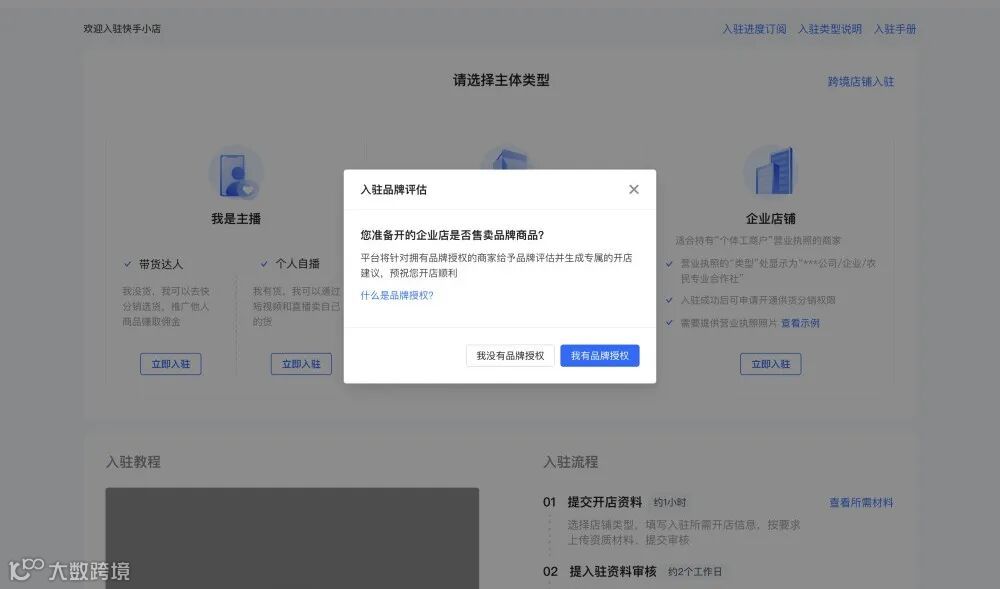The image size is (1000, 589).
Task: Click the 我是主播 title text
Action: point(236,219)
